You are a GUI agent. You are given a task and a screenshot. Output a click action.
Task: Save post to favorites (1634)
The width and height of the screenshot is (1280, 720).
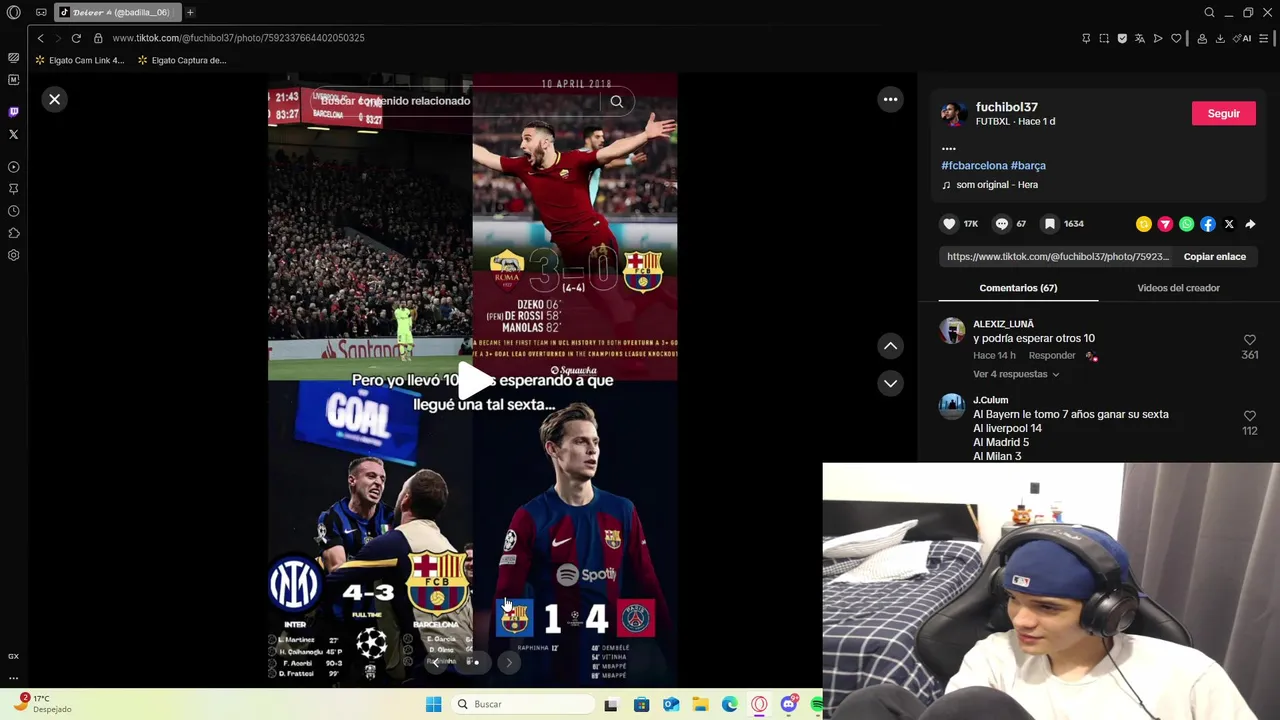point(1049,224)
